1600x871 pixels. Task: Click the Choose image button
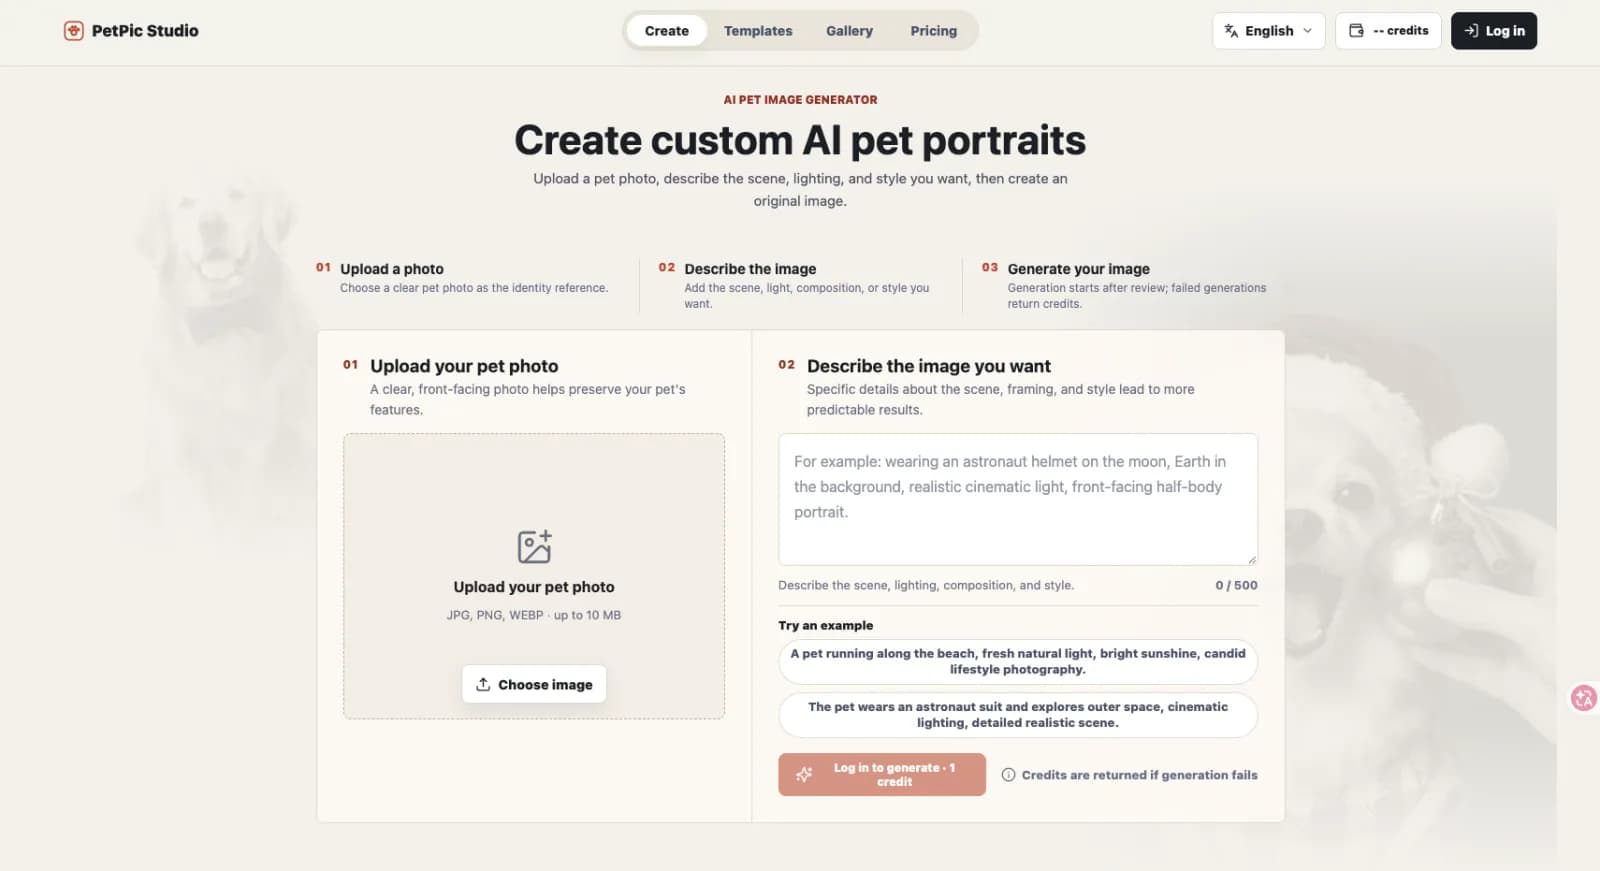click(534, 684)
